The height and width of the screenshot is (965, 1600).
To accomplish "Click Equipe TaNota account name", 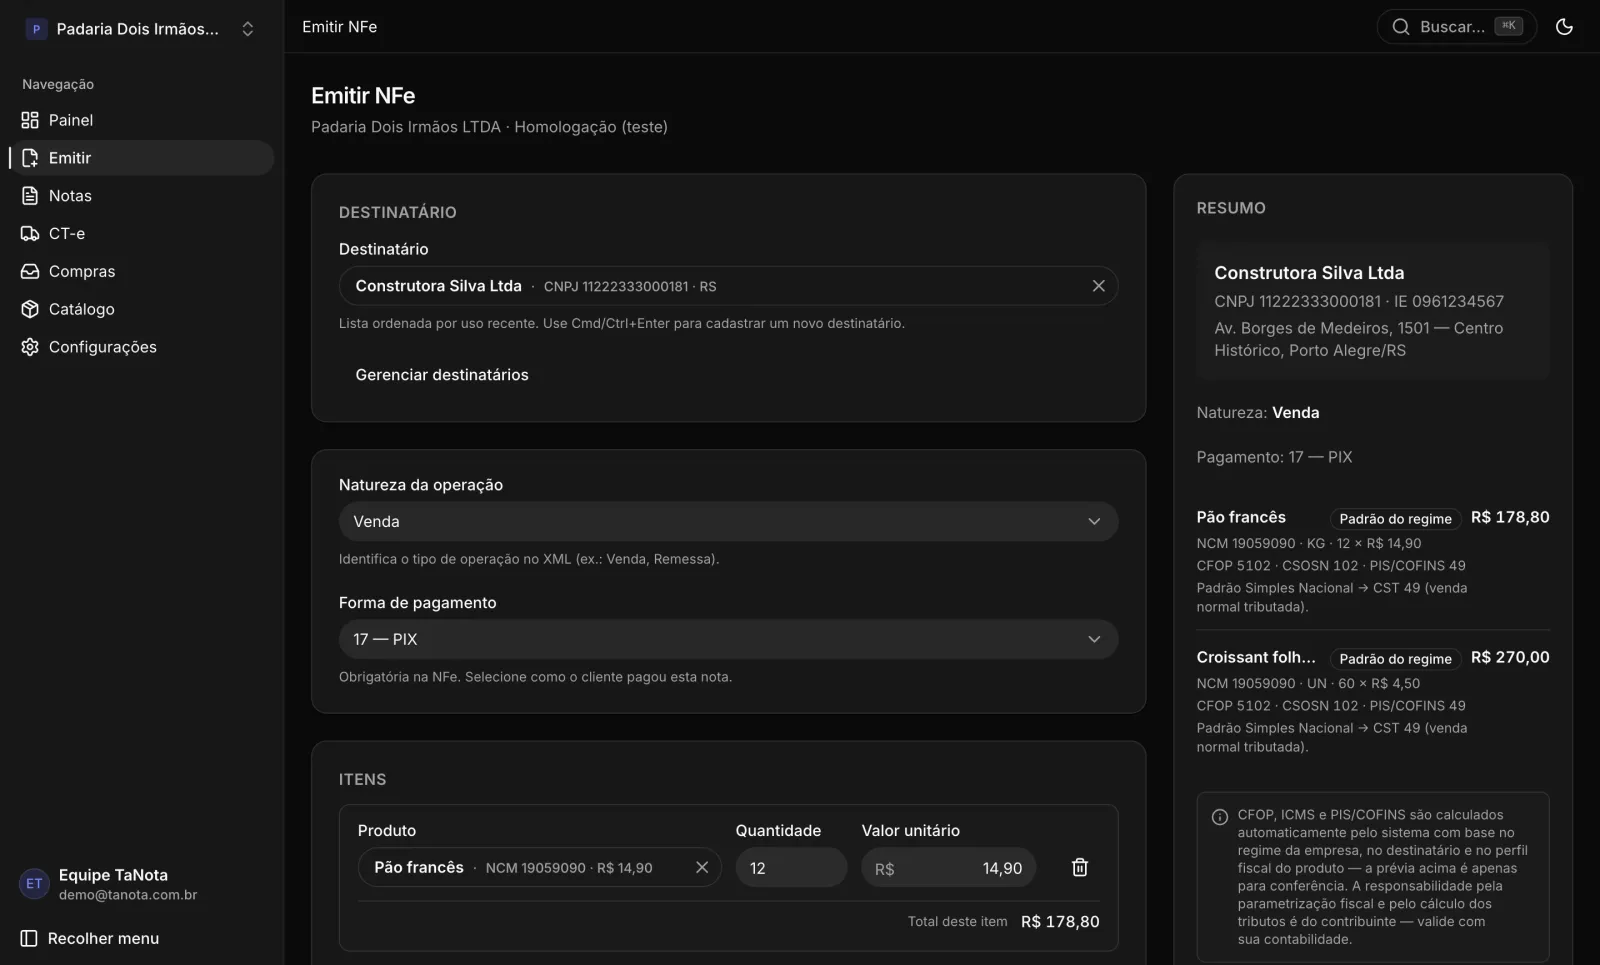I will pos(113,875).
